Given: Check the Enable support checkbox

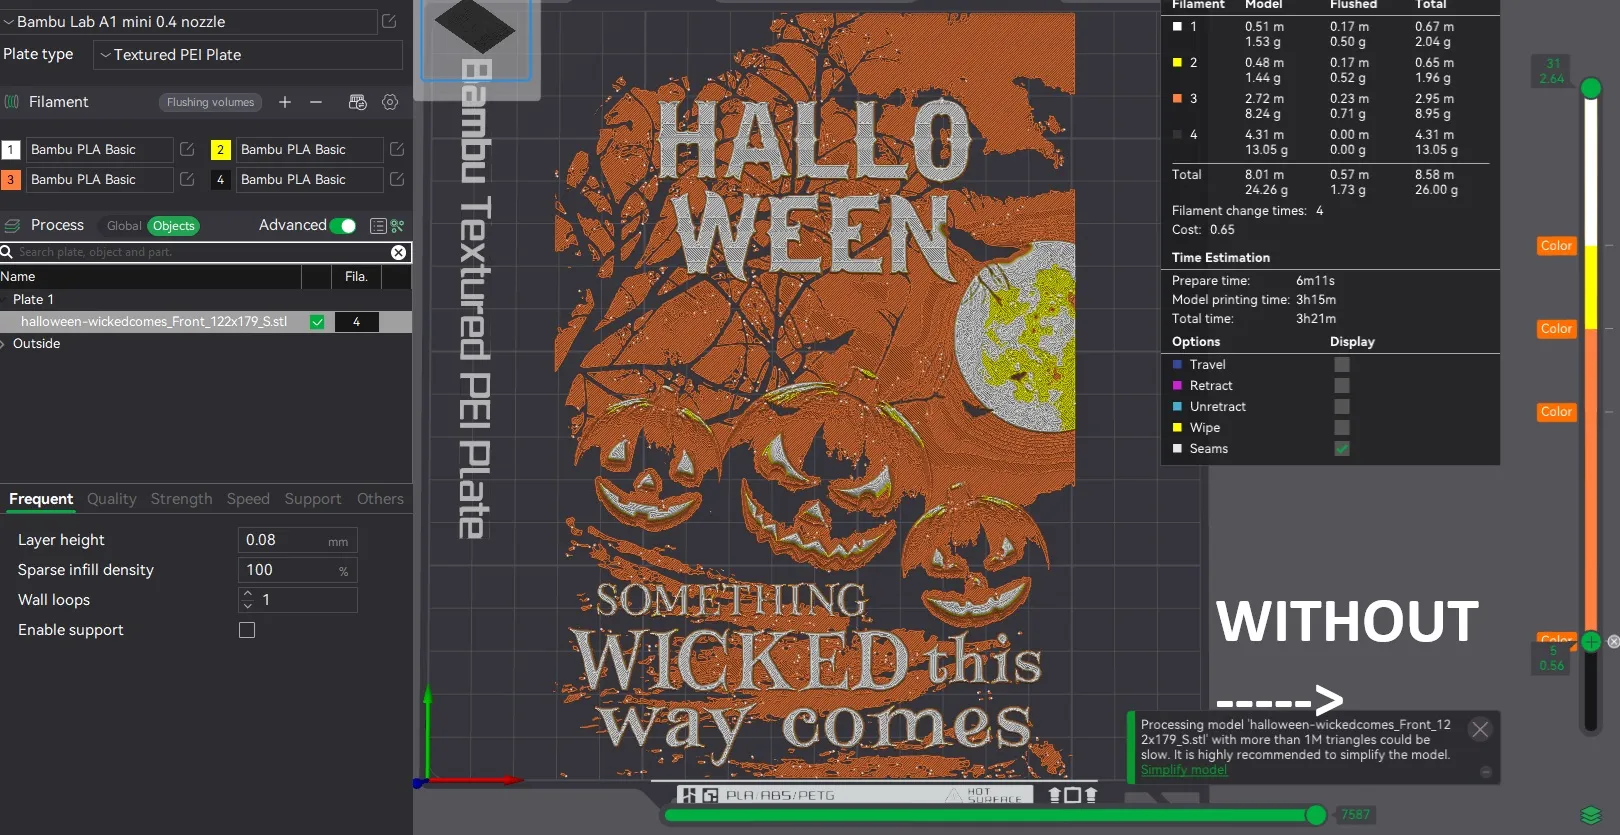Looking at the screenshot, I should 247,630.
